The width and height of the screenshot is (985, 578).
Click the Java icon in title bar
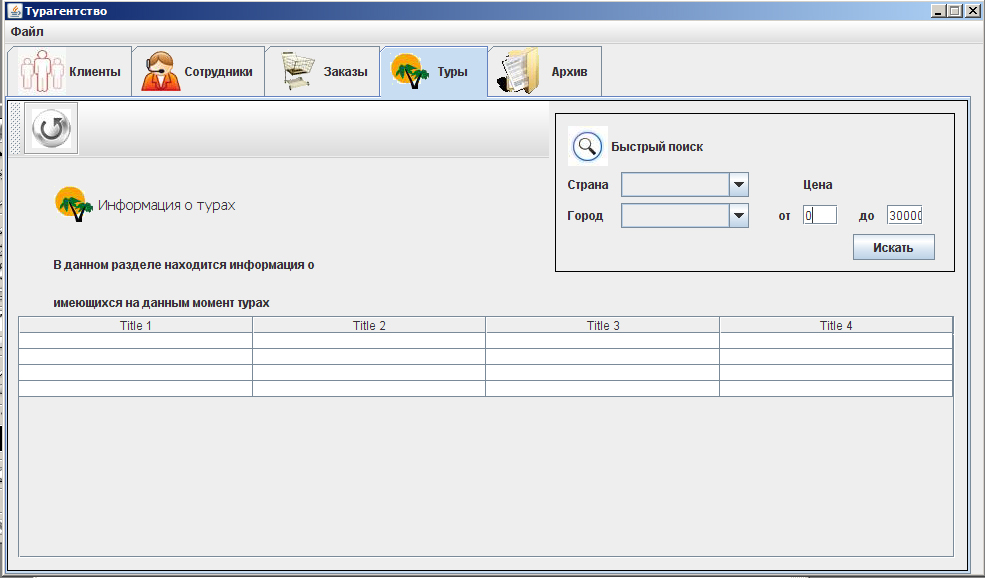[13, 11]
